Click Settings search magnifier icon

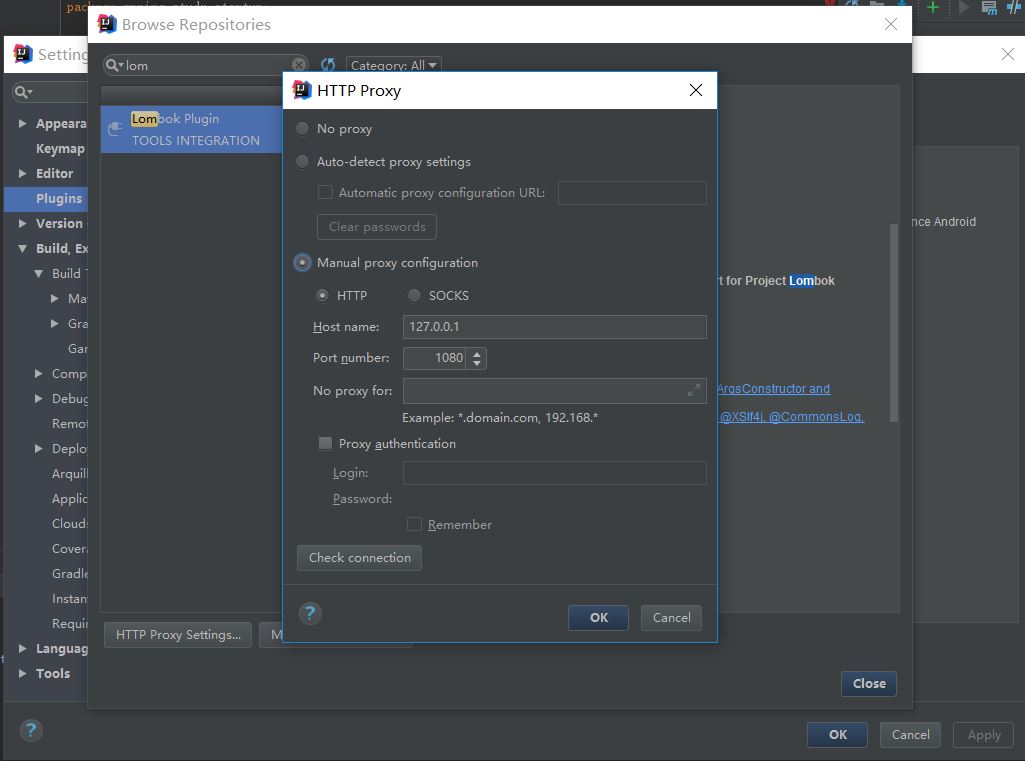pyautogui.click(x=23, y=92)
